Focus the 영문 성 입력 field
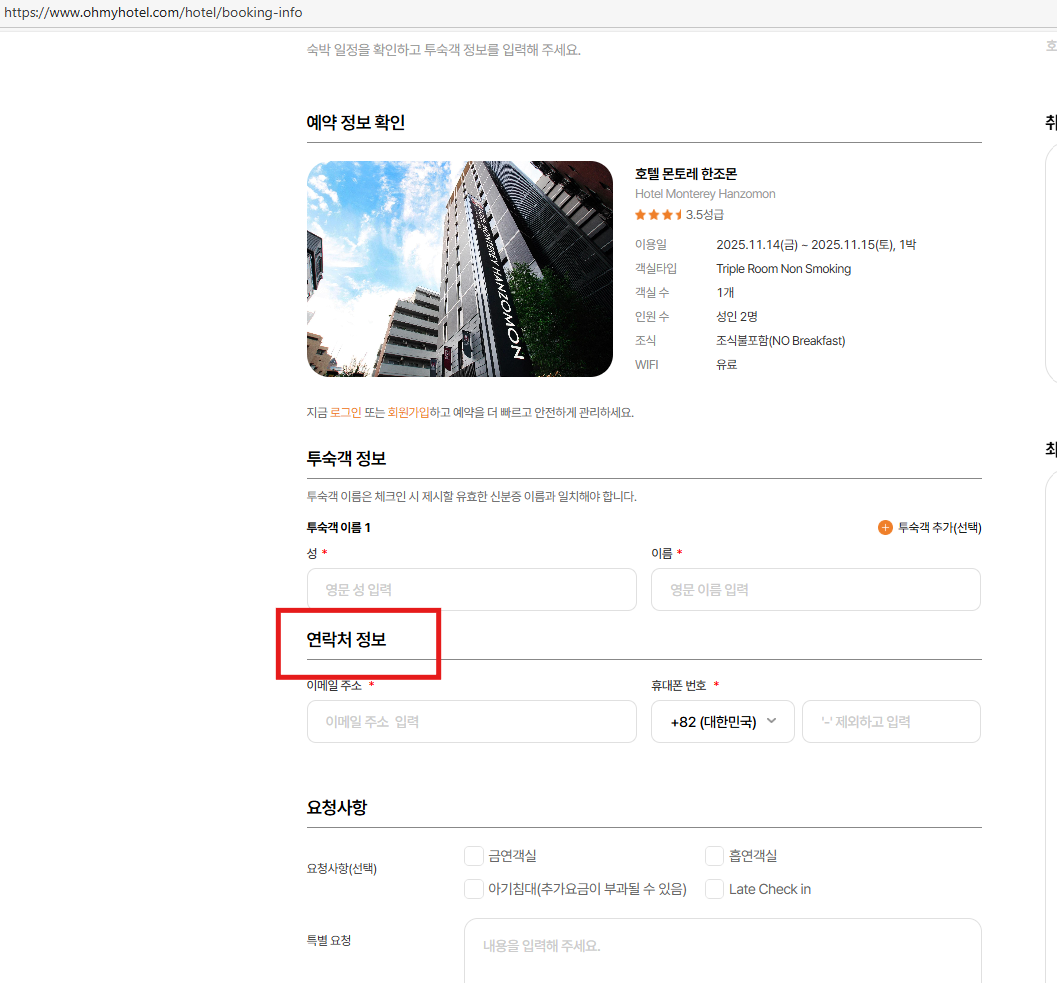The height and width of the screenshot is (983, 1057). pyautogui.click(x=472, y=589)
